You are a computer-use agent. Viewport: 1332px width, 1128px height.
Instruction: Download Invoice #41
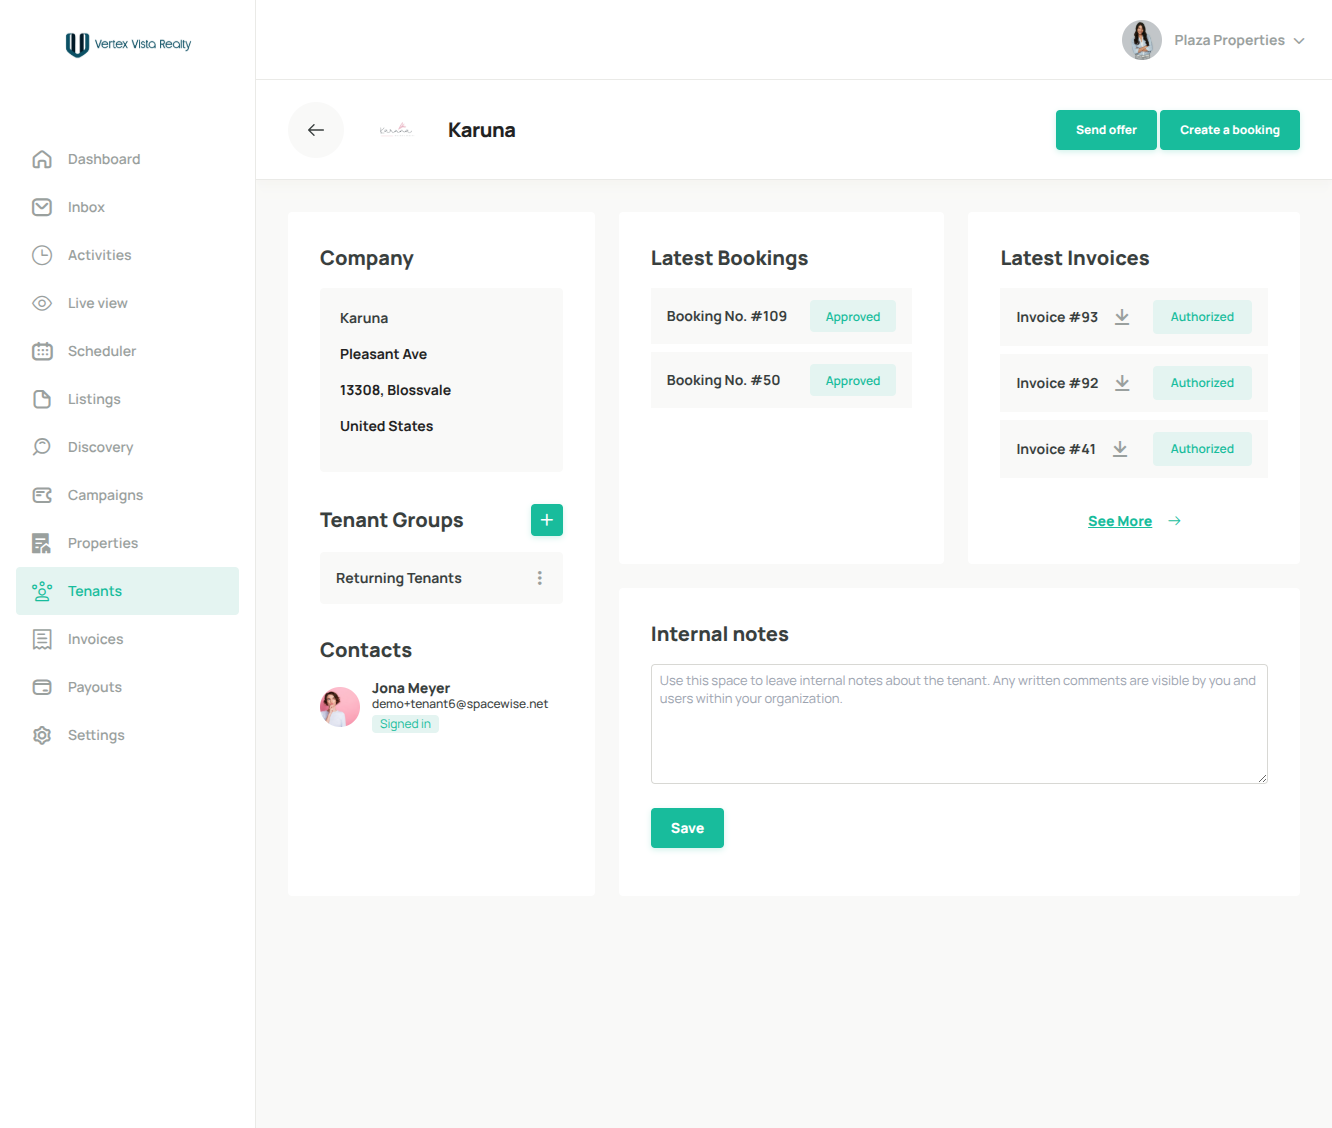point(1120,449)
